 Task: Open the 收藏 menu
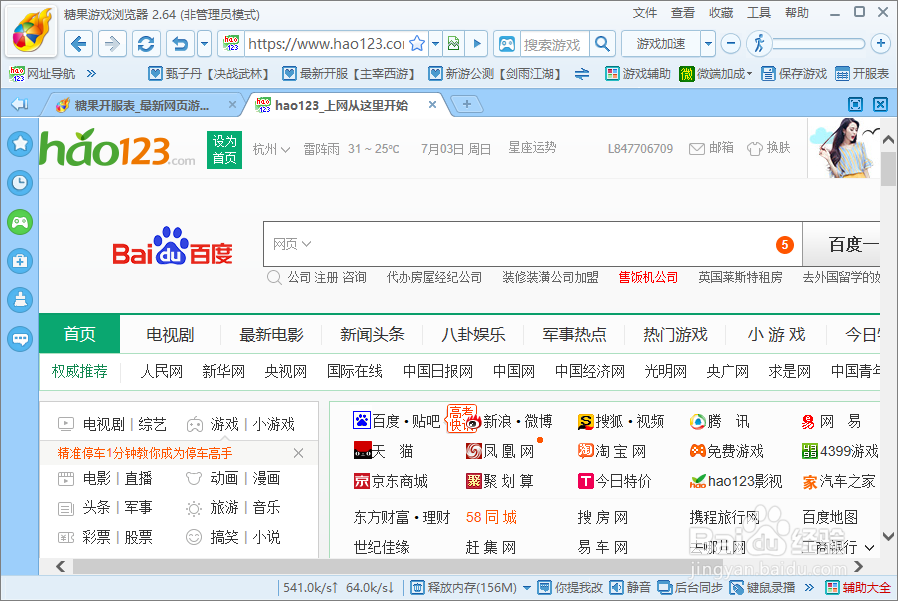point(720,13)
